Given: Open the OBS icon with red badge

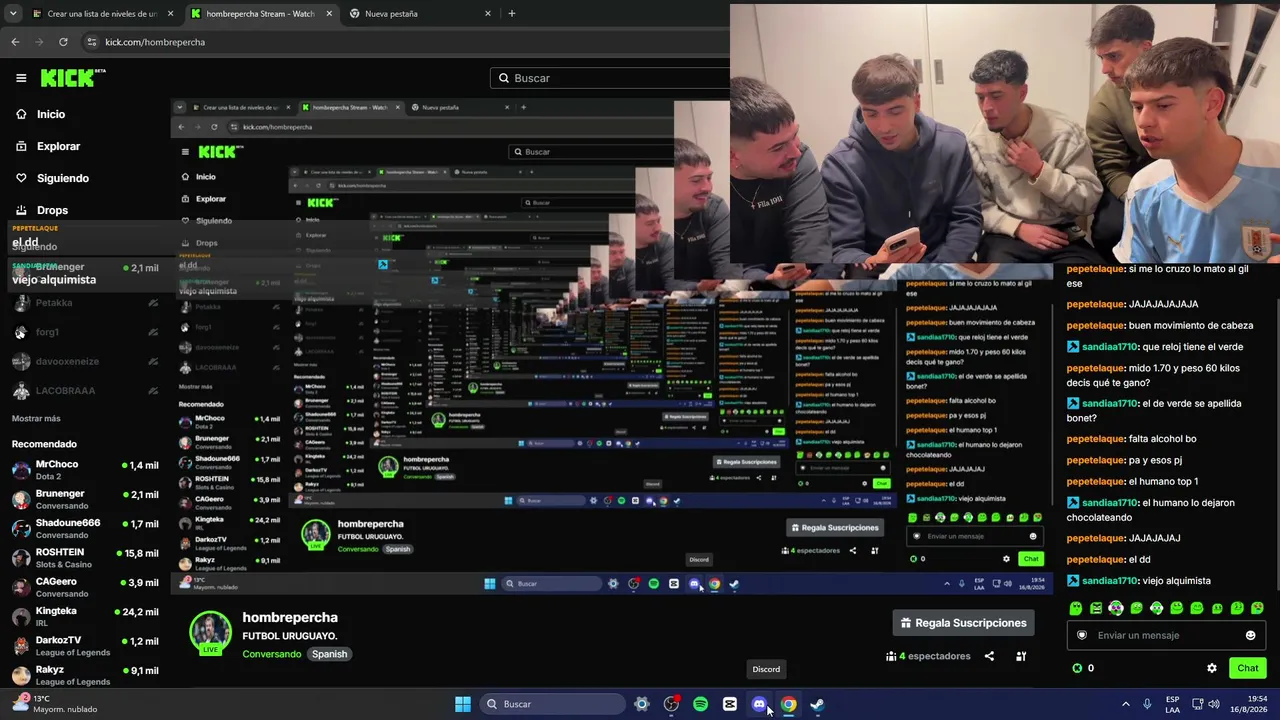Looking at the screenshot, I should pos(671,704).
